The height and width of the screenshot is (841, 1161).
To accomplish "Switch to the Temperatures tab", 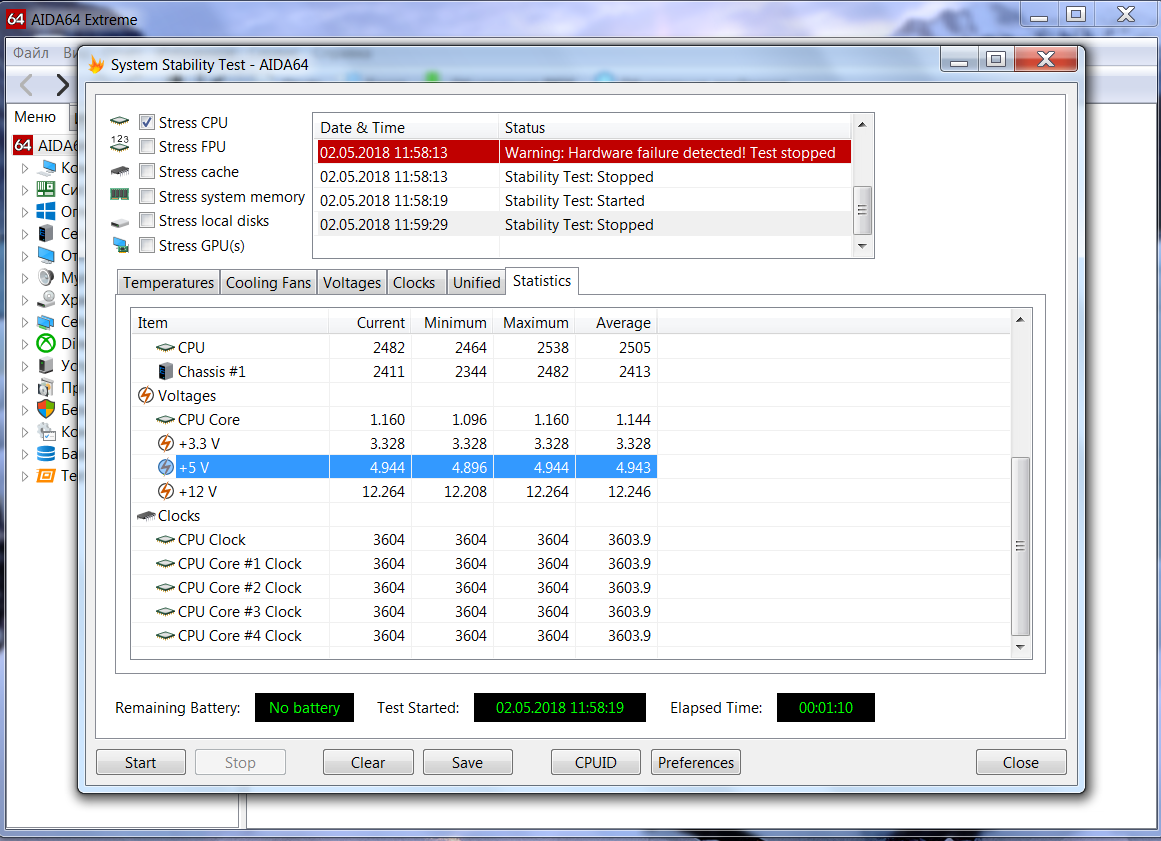I will coord(168,282).
